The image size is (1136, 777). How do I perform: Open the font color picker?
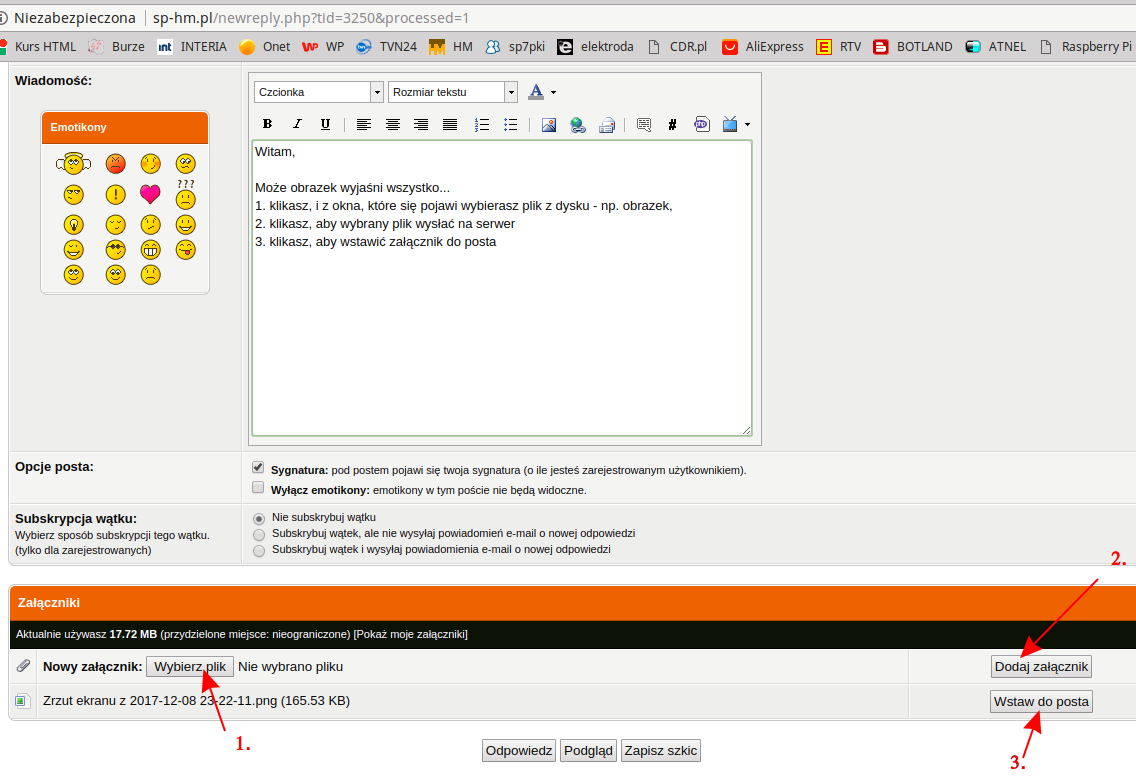tap(541, 92)
